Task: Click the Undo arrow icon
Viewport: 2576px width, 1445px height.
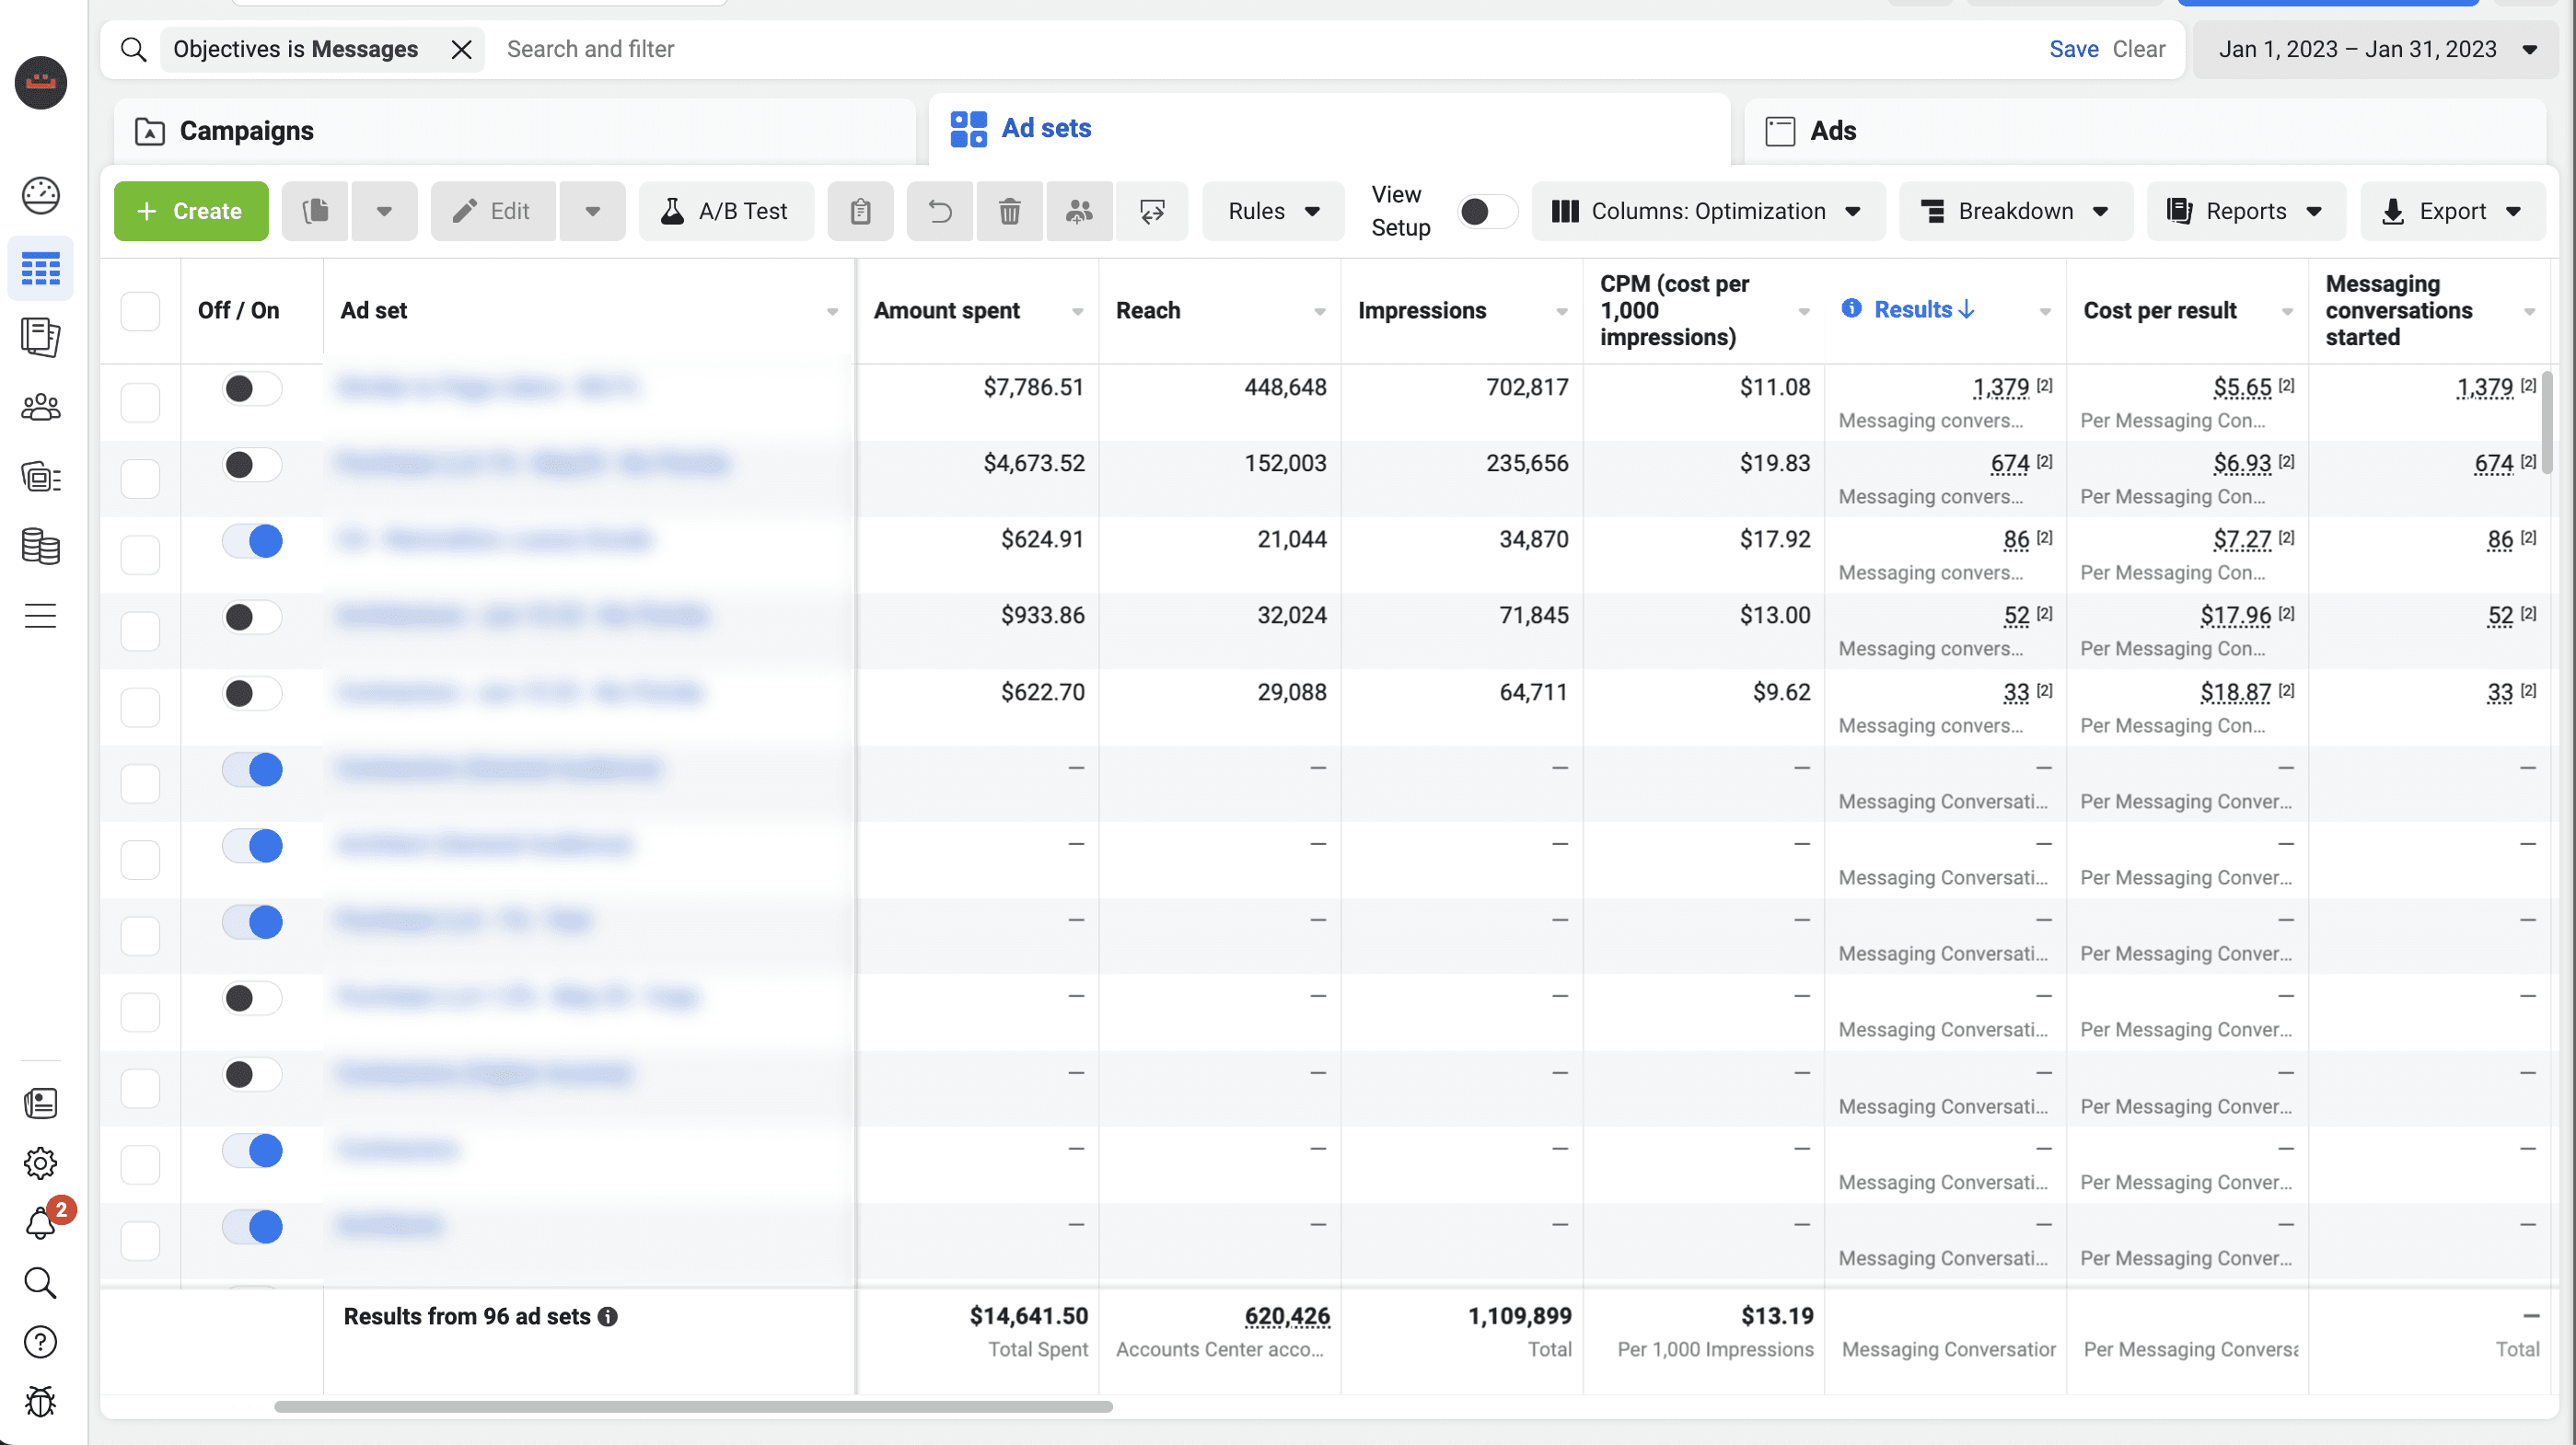Action: click(939, 211)
